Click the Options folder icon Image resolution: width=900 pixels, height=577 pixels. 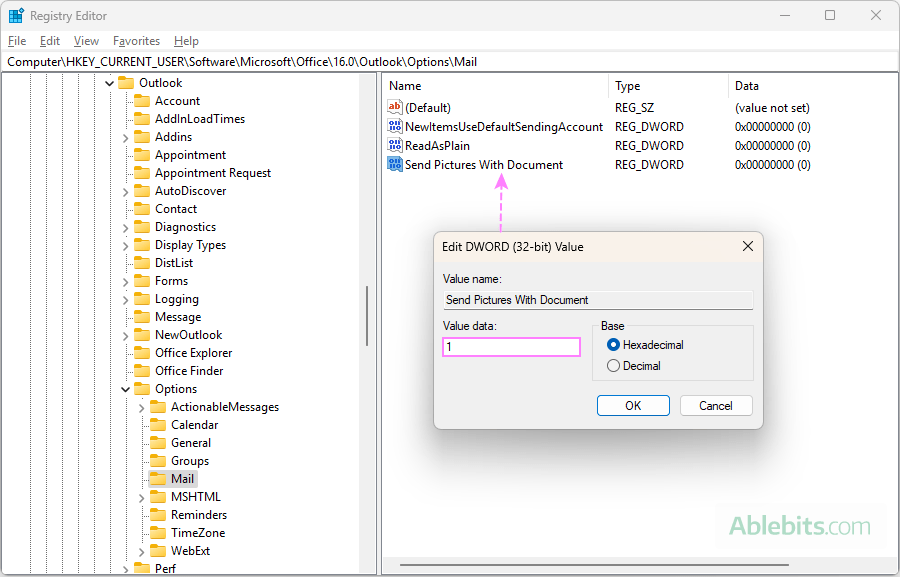142,389
